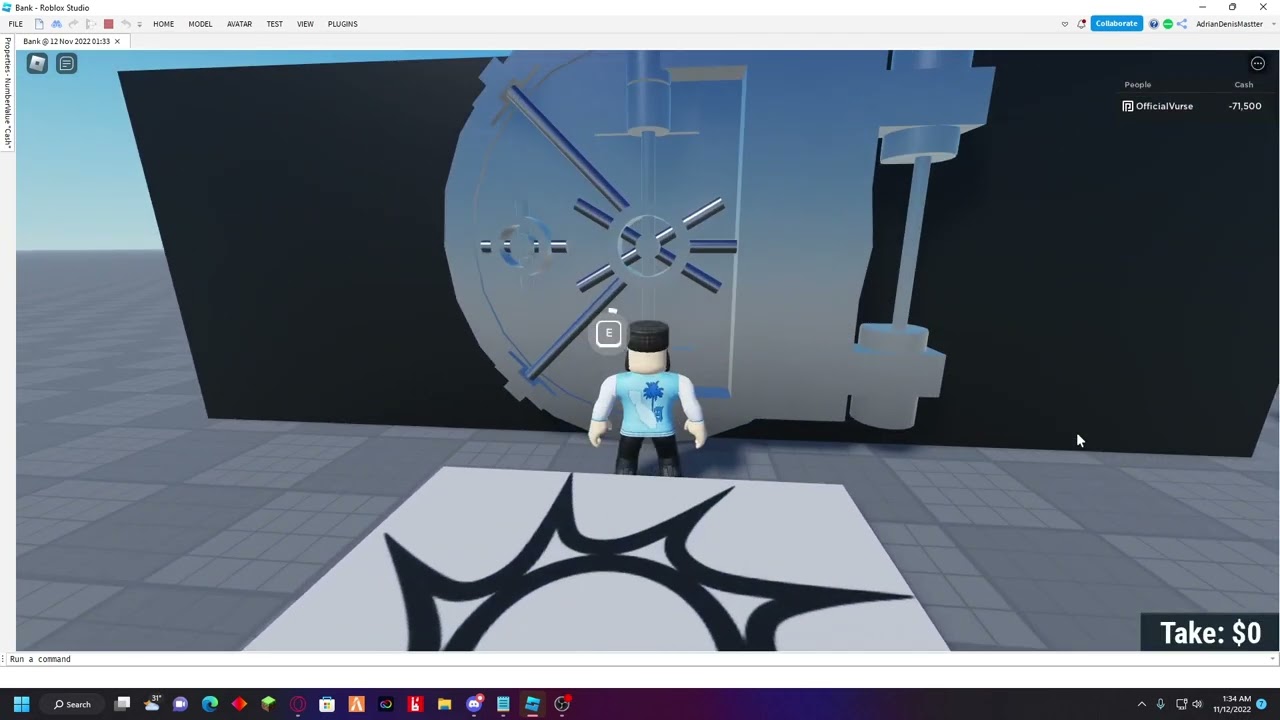Open the Minecraft block icon in taskbar
Viewport: 1280px width, 720px height.
(x=268, y=704)
